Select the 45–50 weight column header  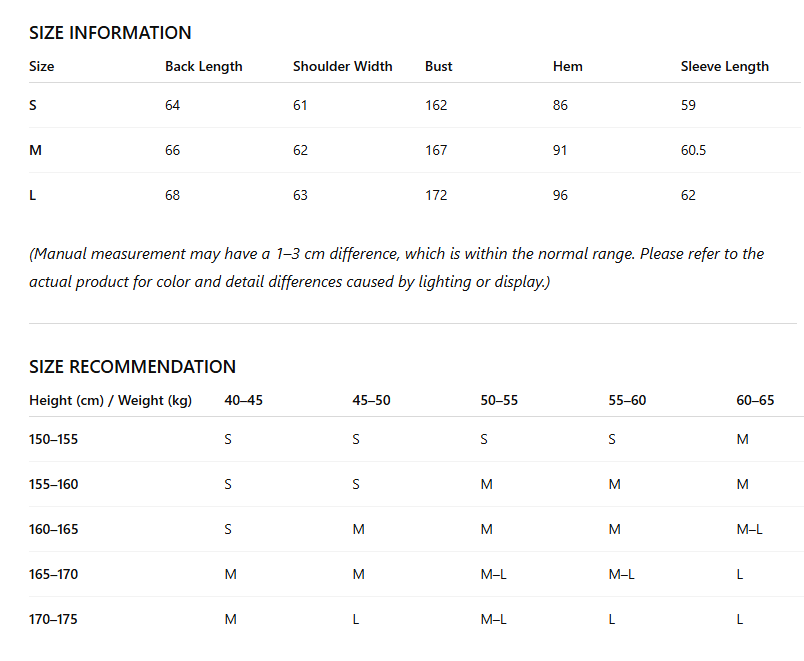[371, 400]
